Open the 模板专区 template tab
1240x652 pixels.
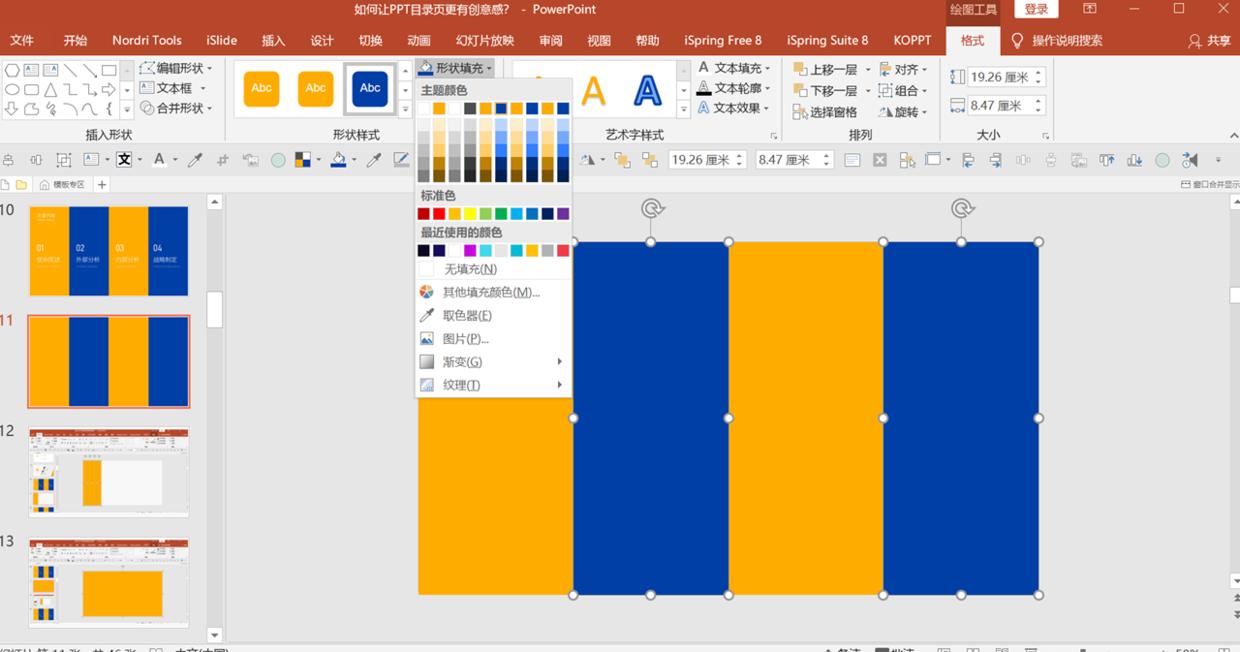[x=62, y=184]
